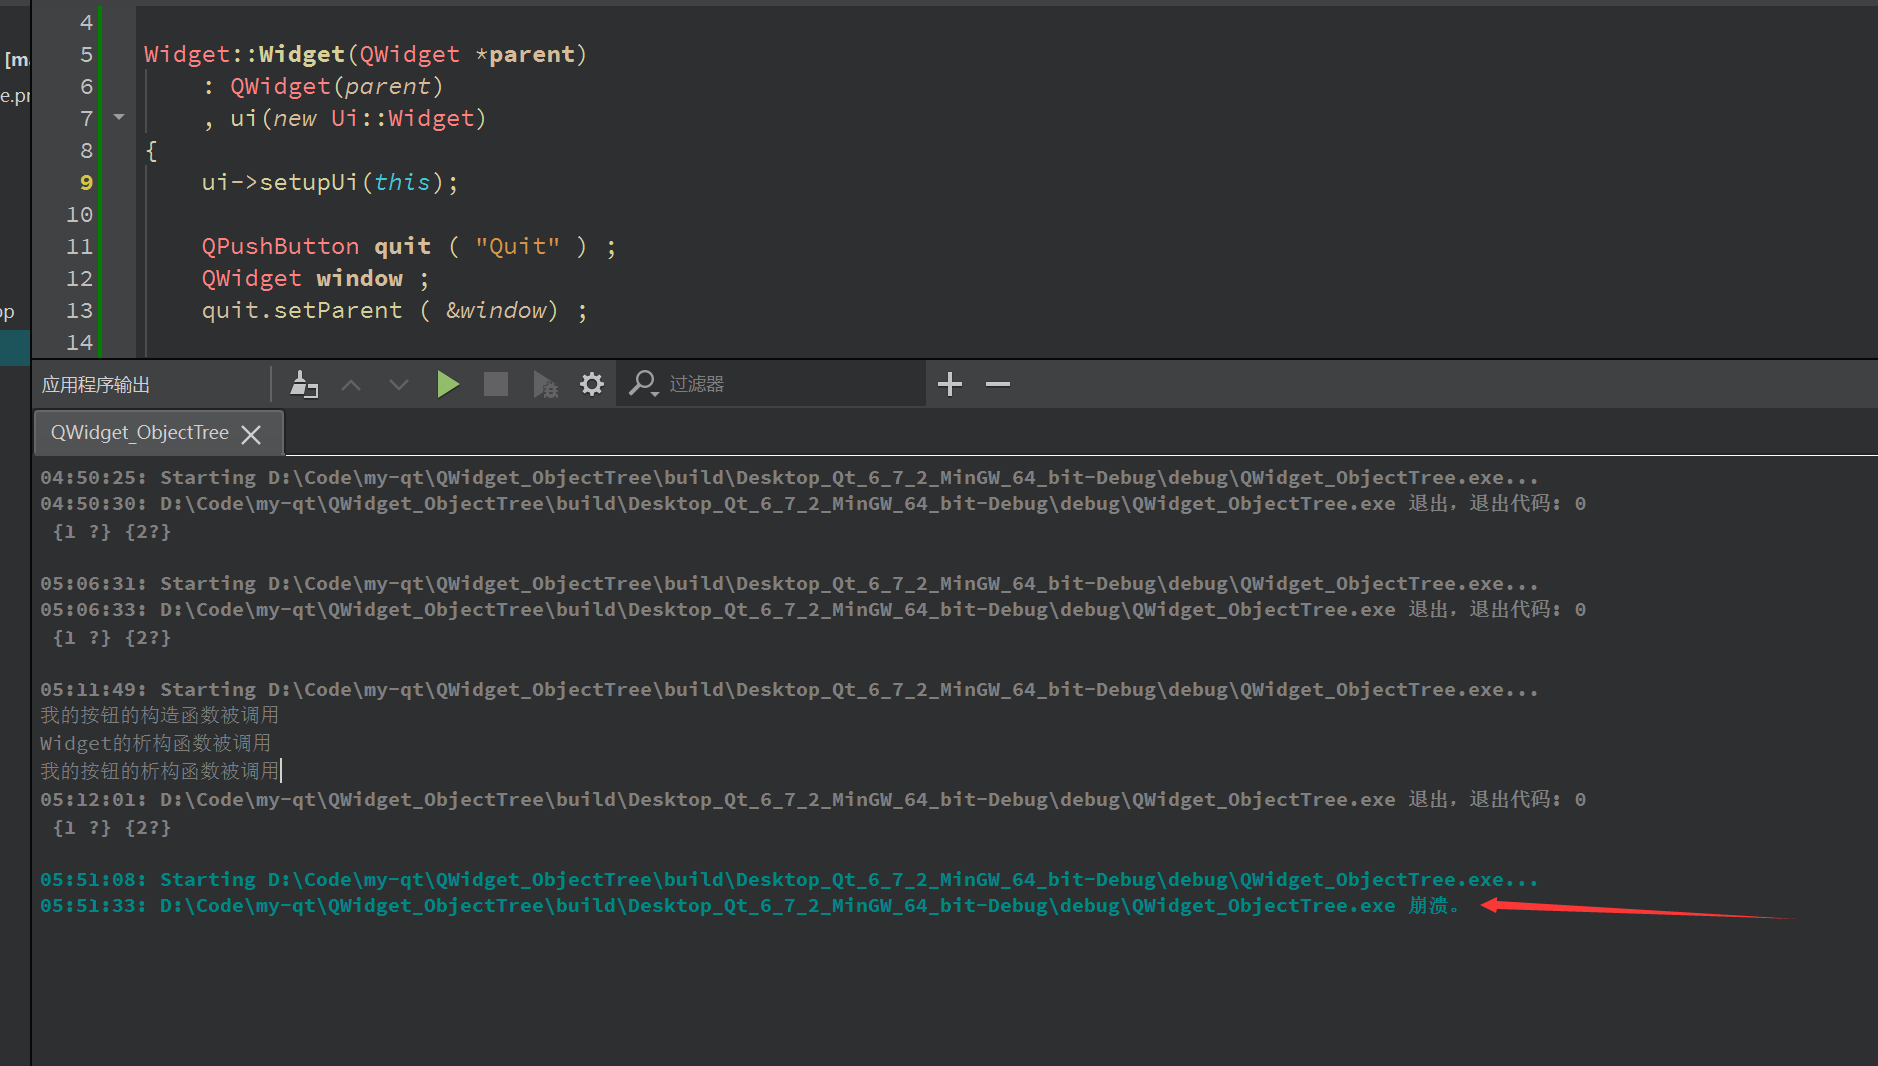Image resolution: width=1878 pixels, height=1066 pixels.
Task: Go to next output item arrow
Action: pos(399,384)
